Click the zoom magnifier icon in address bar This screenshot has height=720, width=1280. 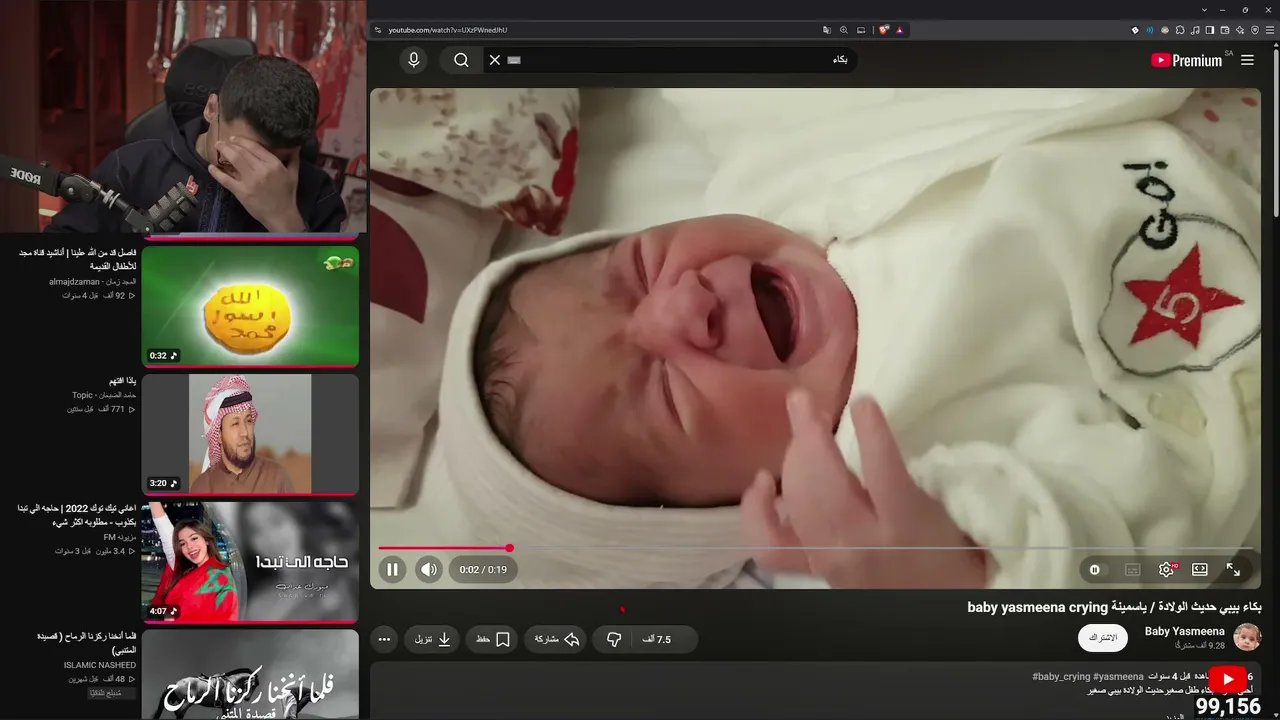click(x=844, y=30)
